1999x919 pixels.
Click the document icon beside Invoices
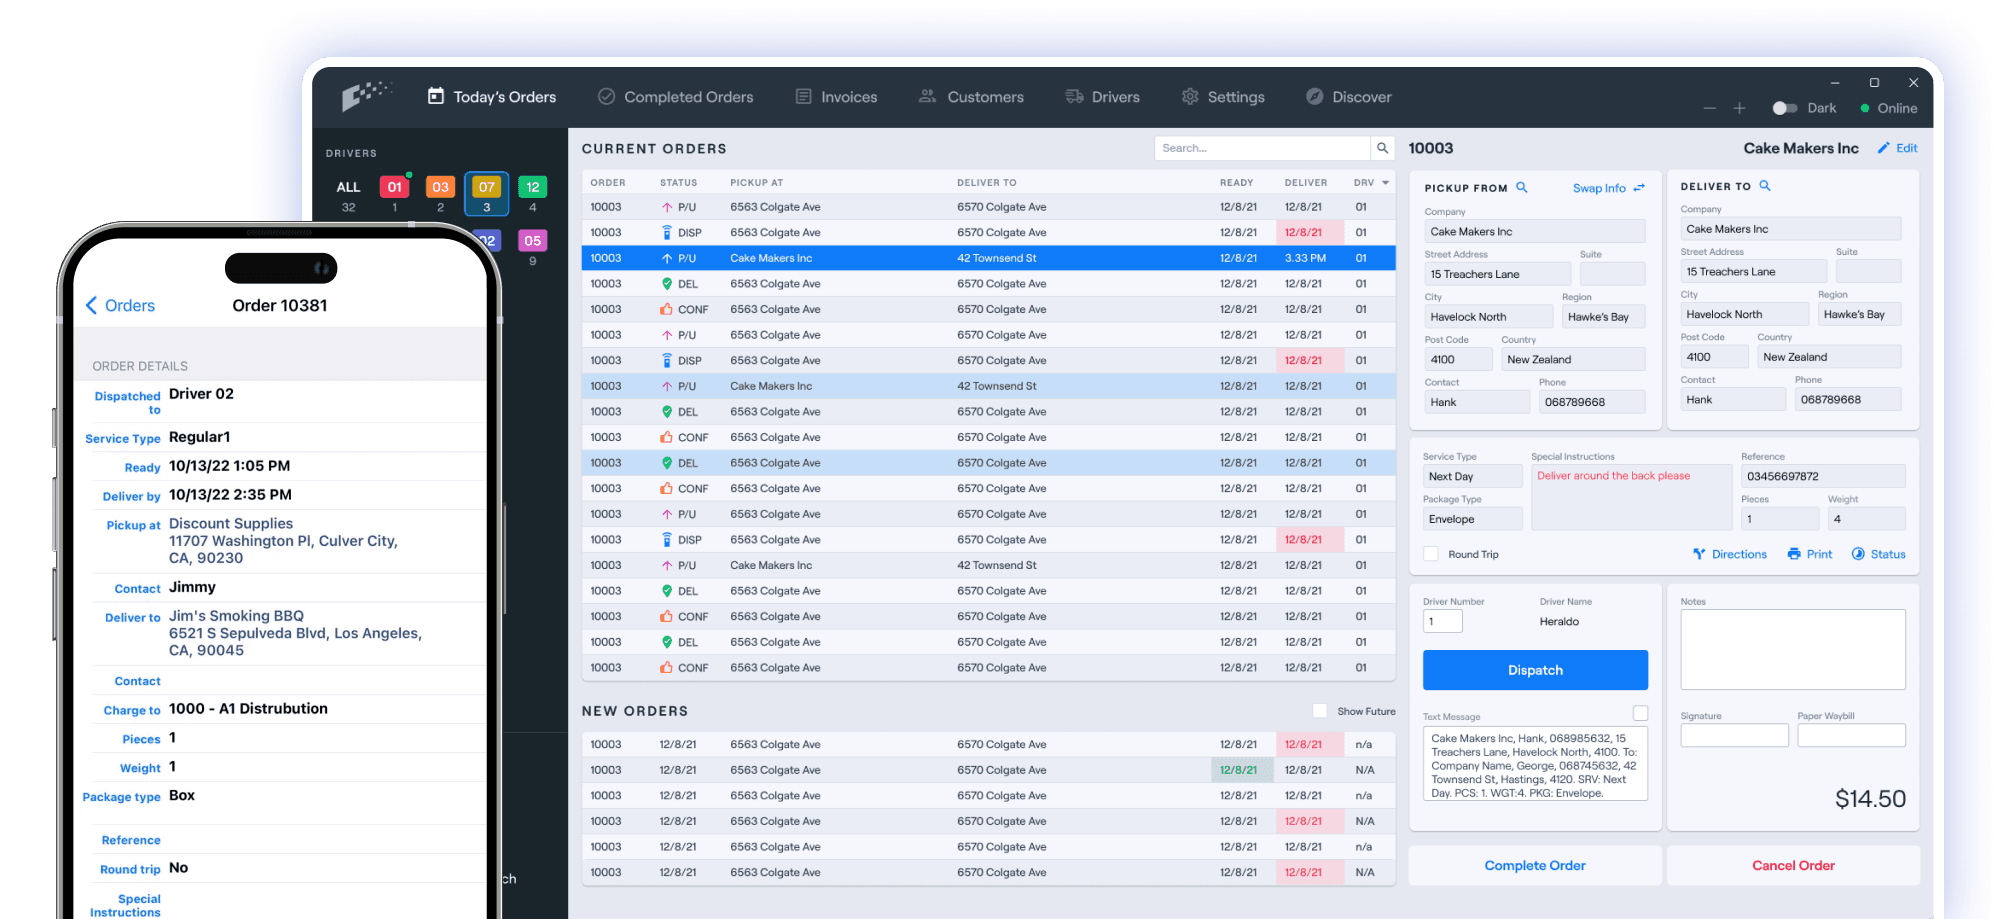pyautogui.click(x=803, y=96)
